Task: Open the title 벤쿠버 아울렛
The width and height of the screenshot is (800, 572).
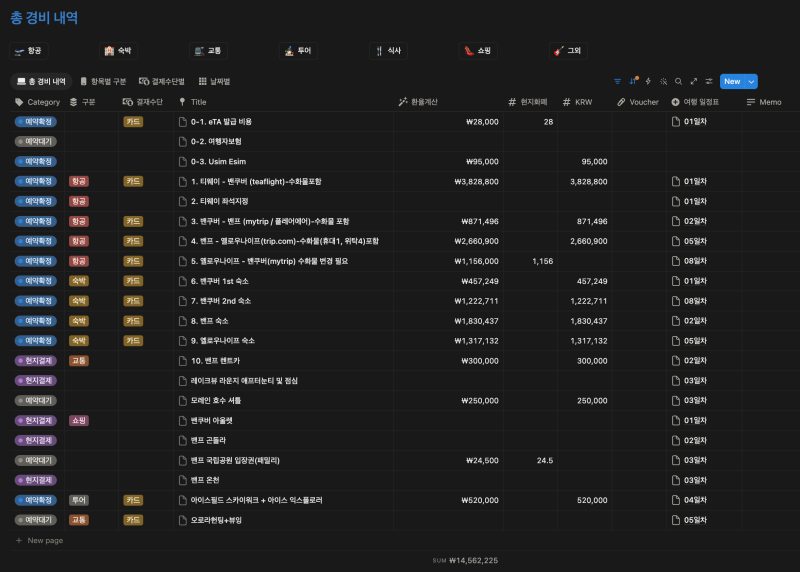Action: click(212, 420)
